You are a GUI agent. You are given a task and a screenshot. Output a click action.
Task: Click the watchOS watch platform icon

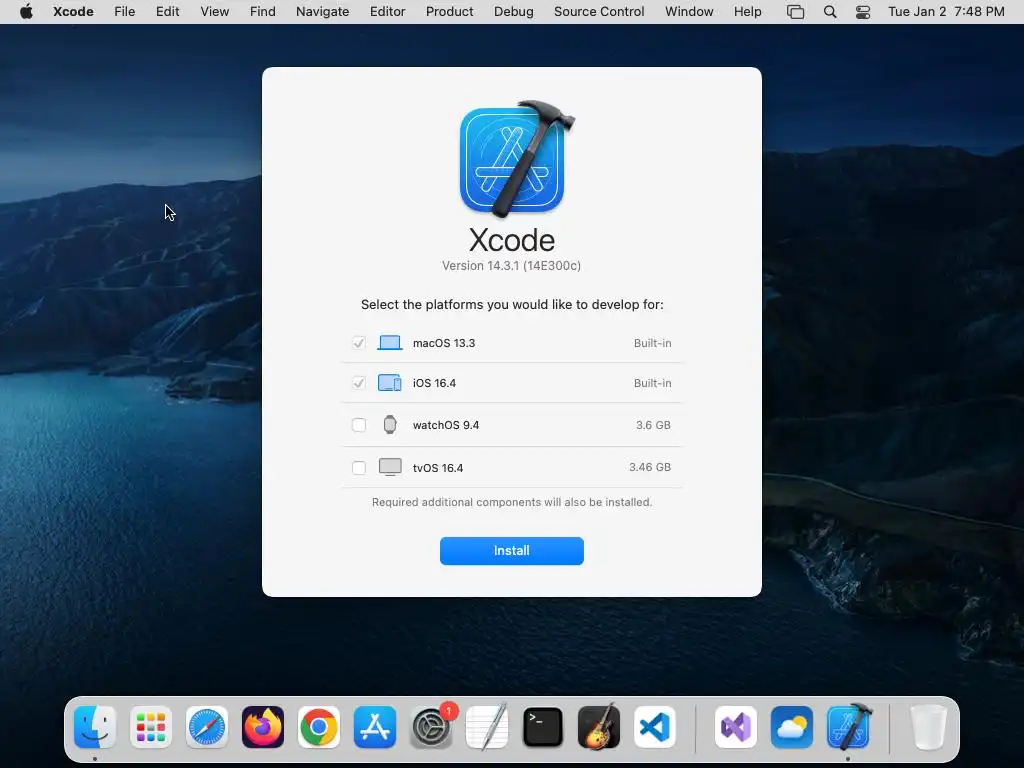tap(390, 424)
